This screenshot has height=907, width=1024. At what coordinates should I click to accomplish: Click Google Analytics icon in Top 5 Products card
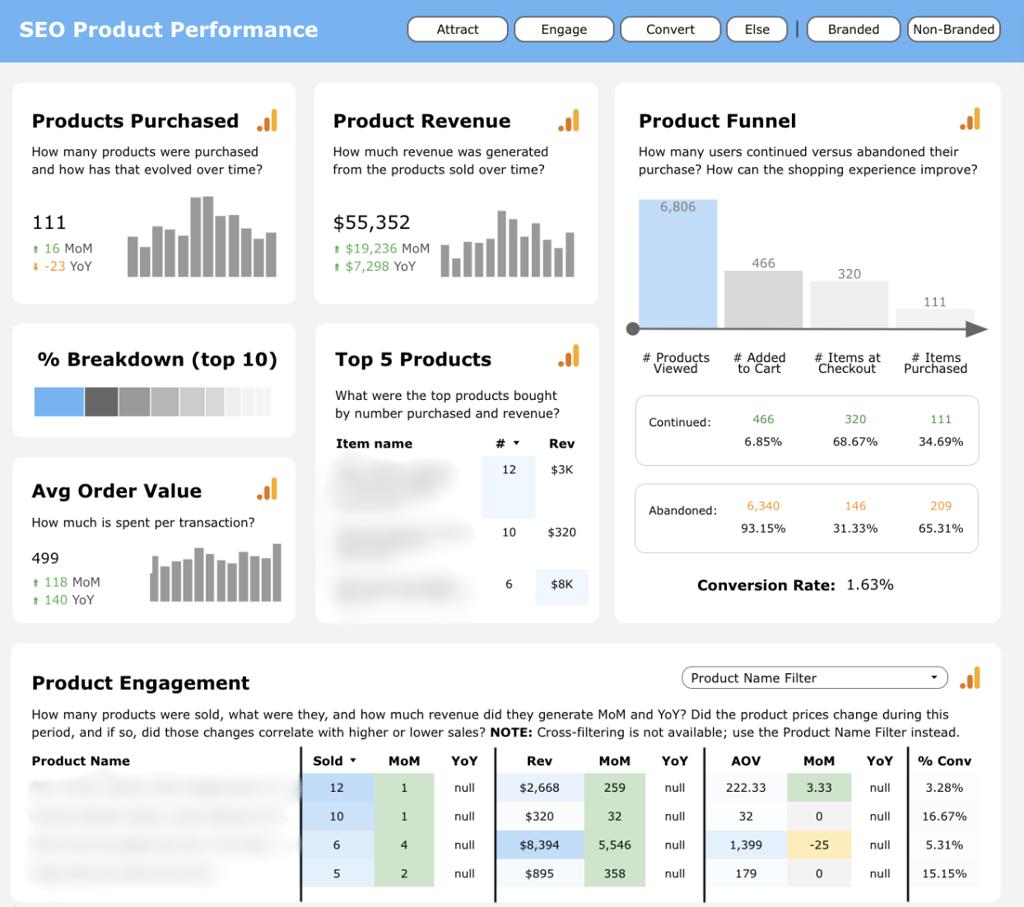(569, 356)
